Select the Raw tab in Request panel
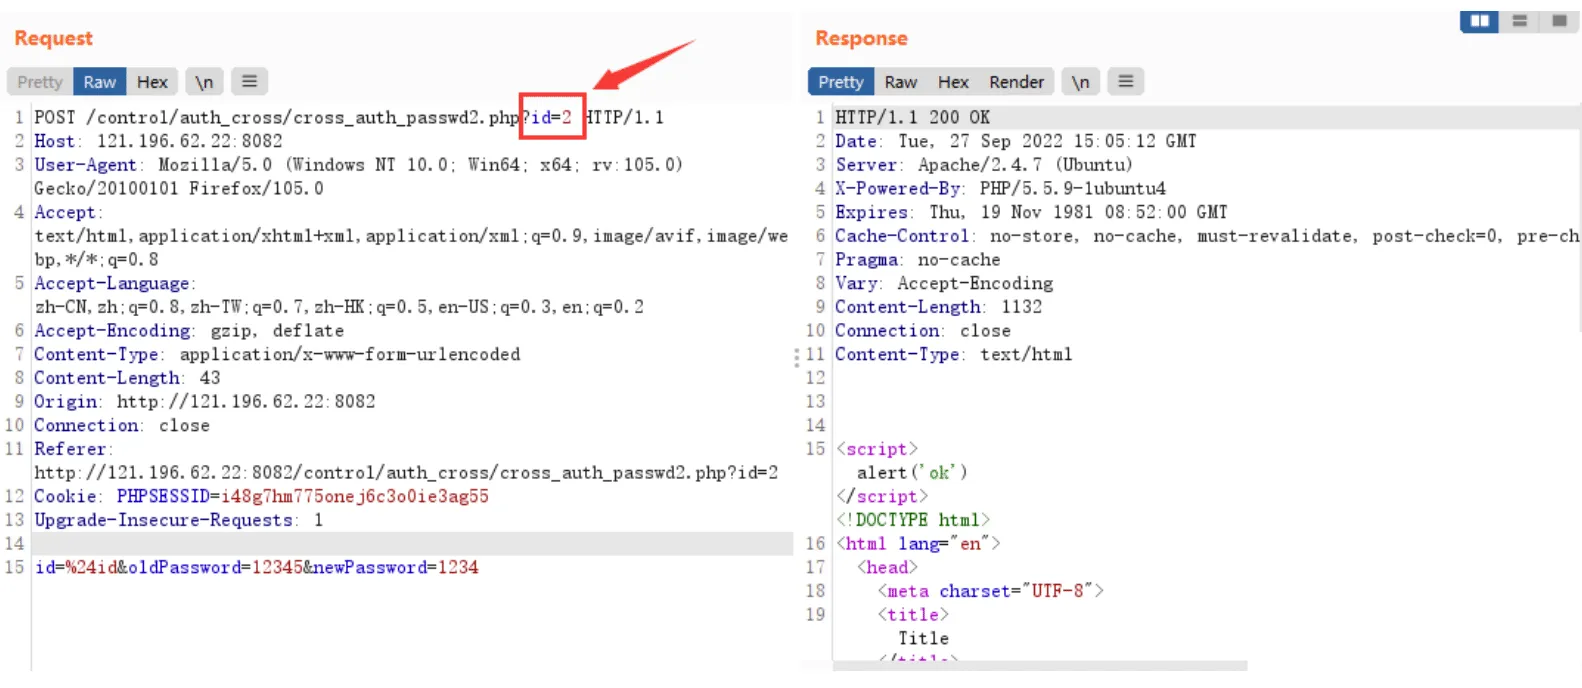1582x688 pixels. point(100,82)
